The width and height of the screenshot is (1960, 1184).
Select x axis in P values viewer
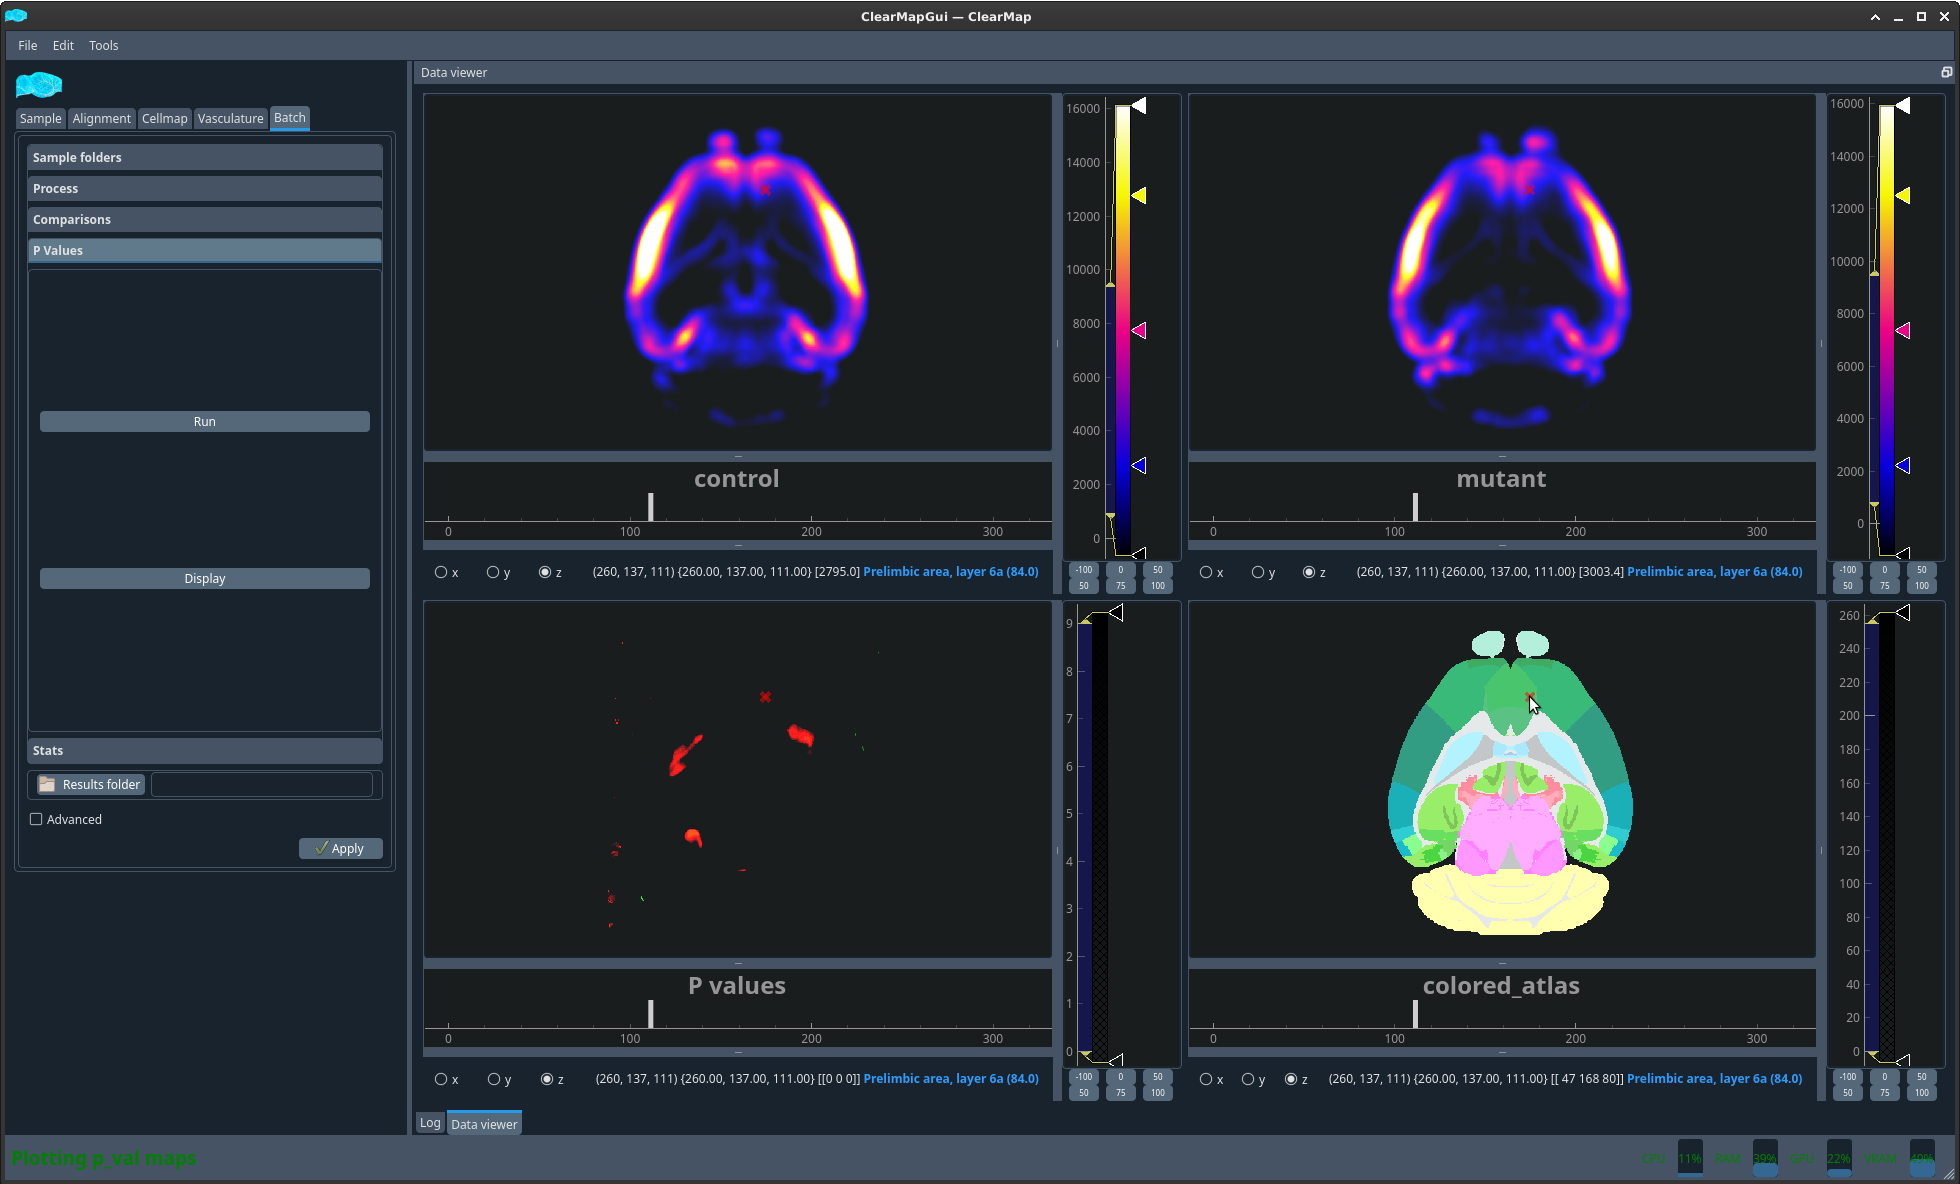(441, 1079)
